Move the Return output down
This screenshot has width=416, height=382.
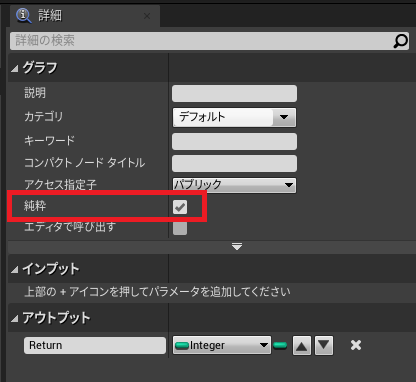(324, 346)
